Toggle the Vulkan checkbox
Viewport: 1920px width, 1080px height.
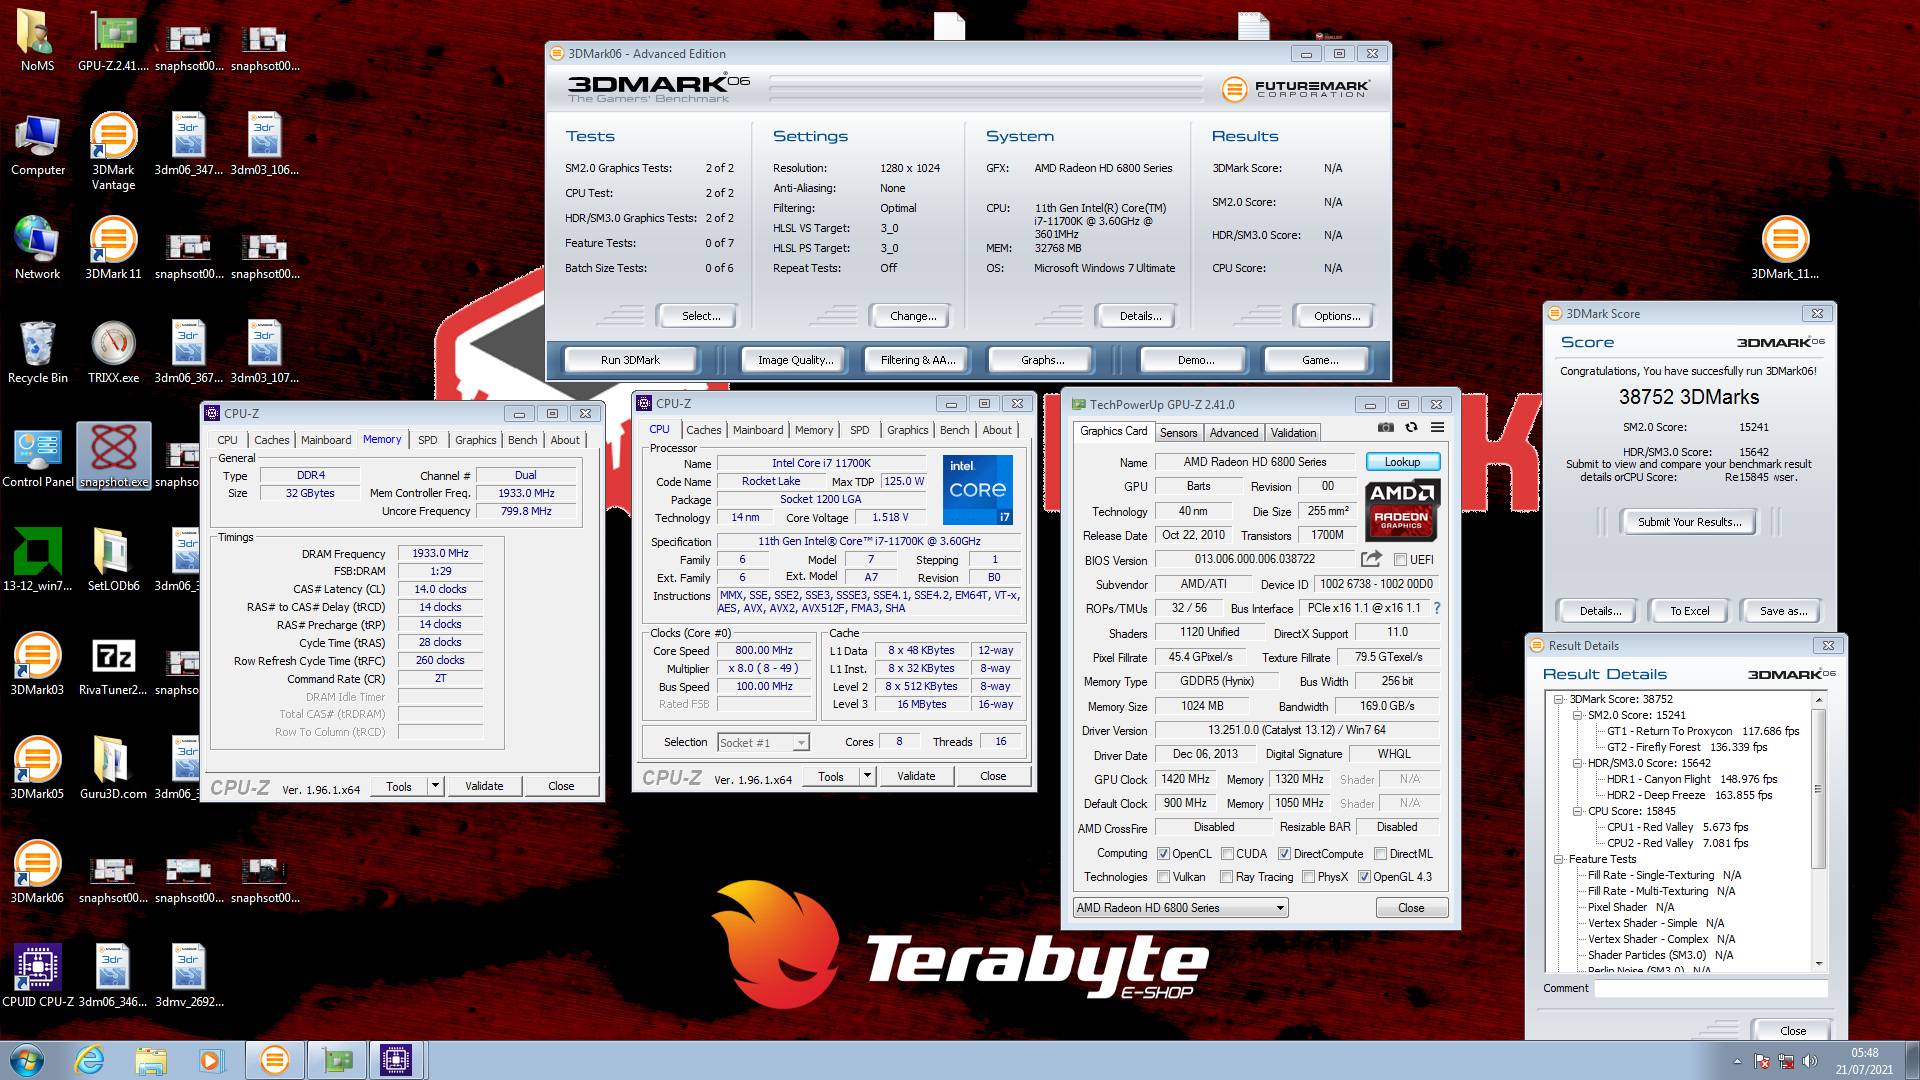tap(1163, 877)
